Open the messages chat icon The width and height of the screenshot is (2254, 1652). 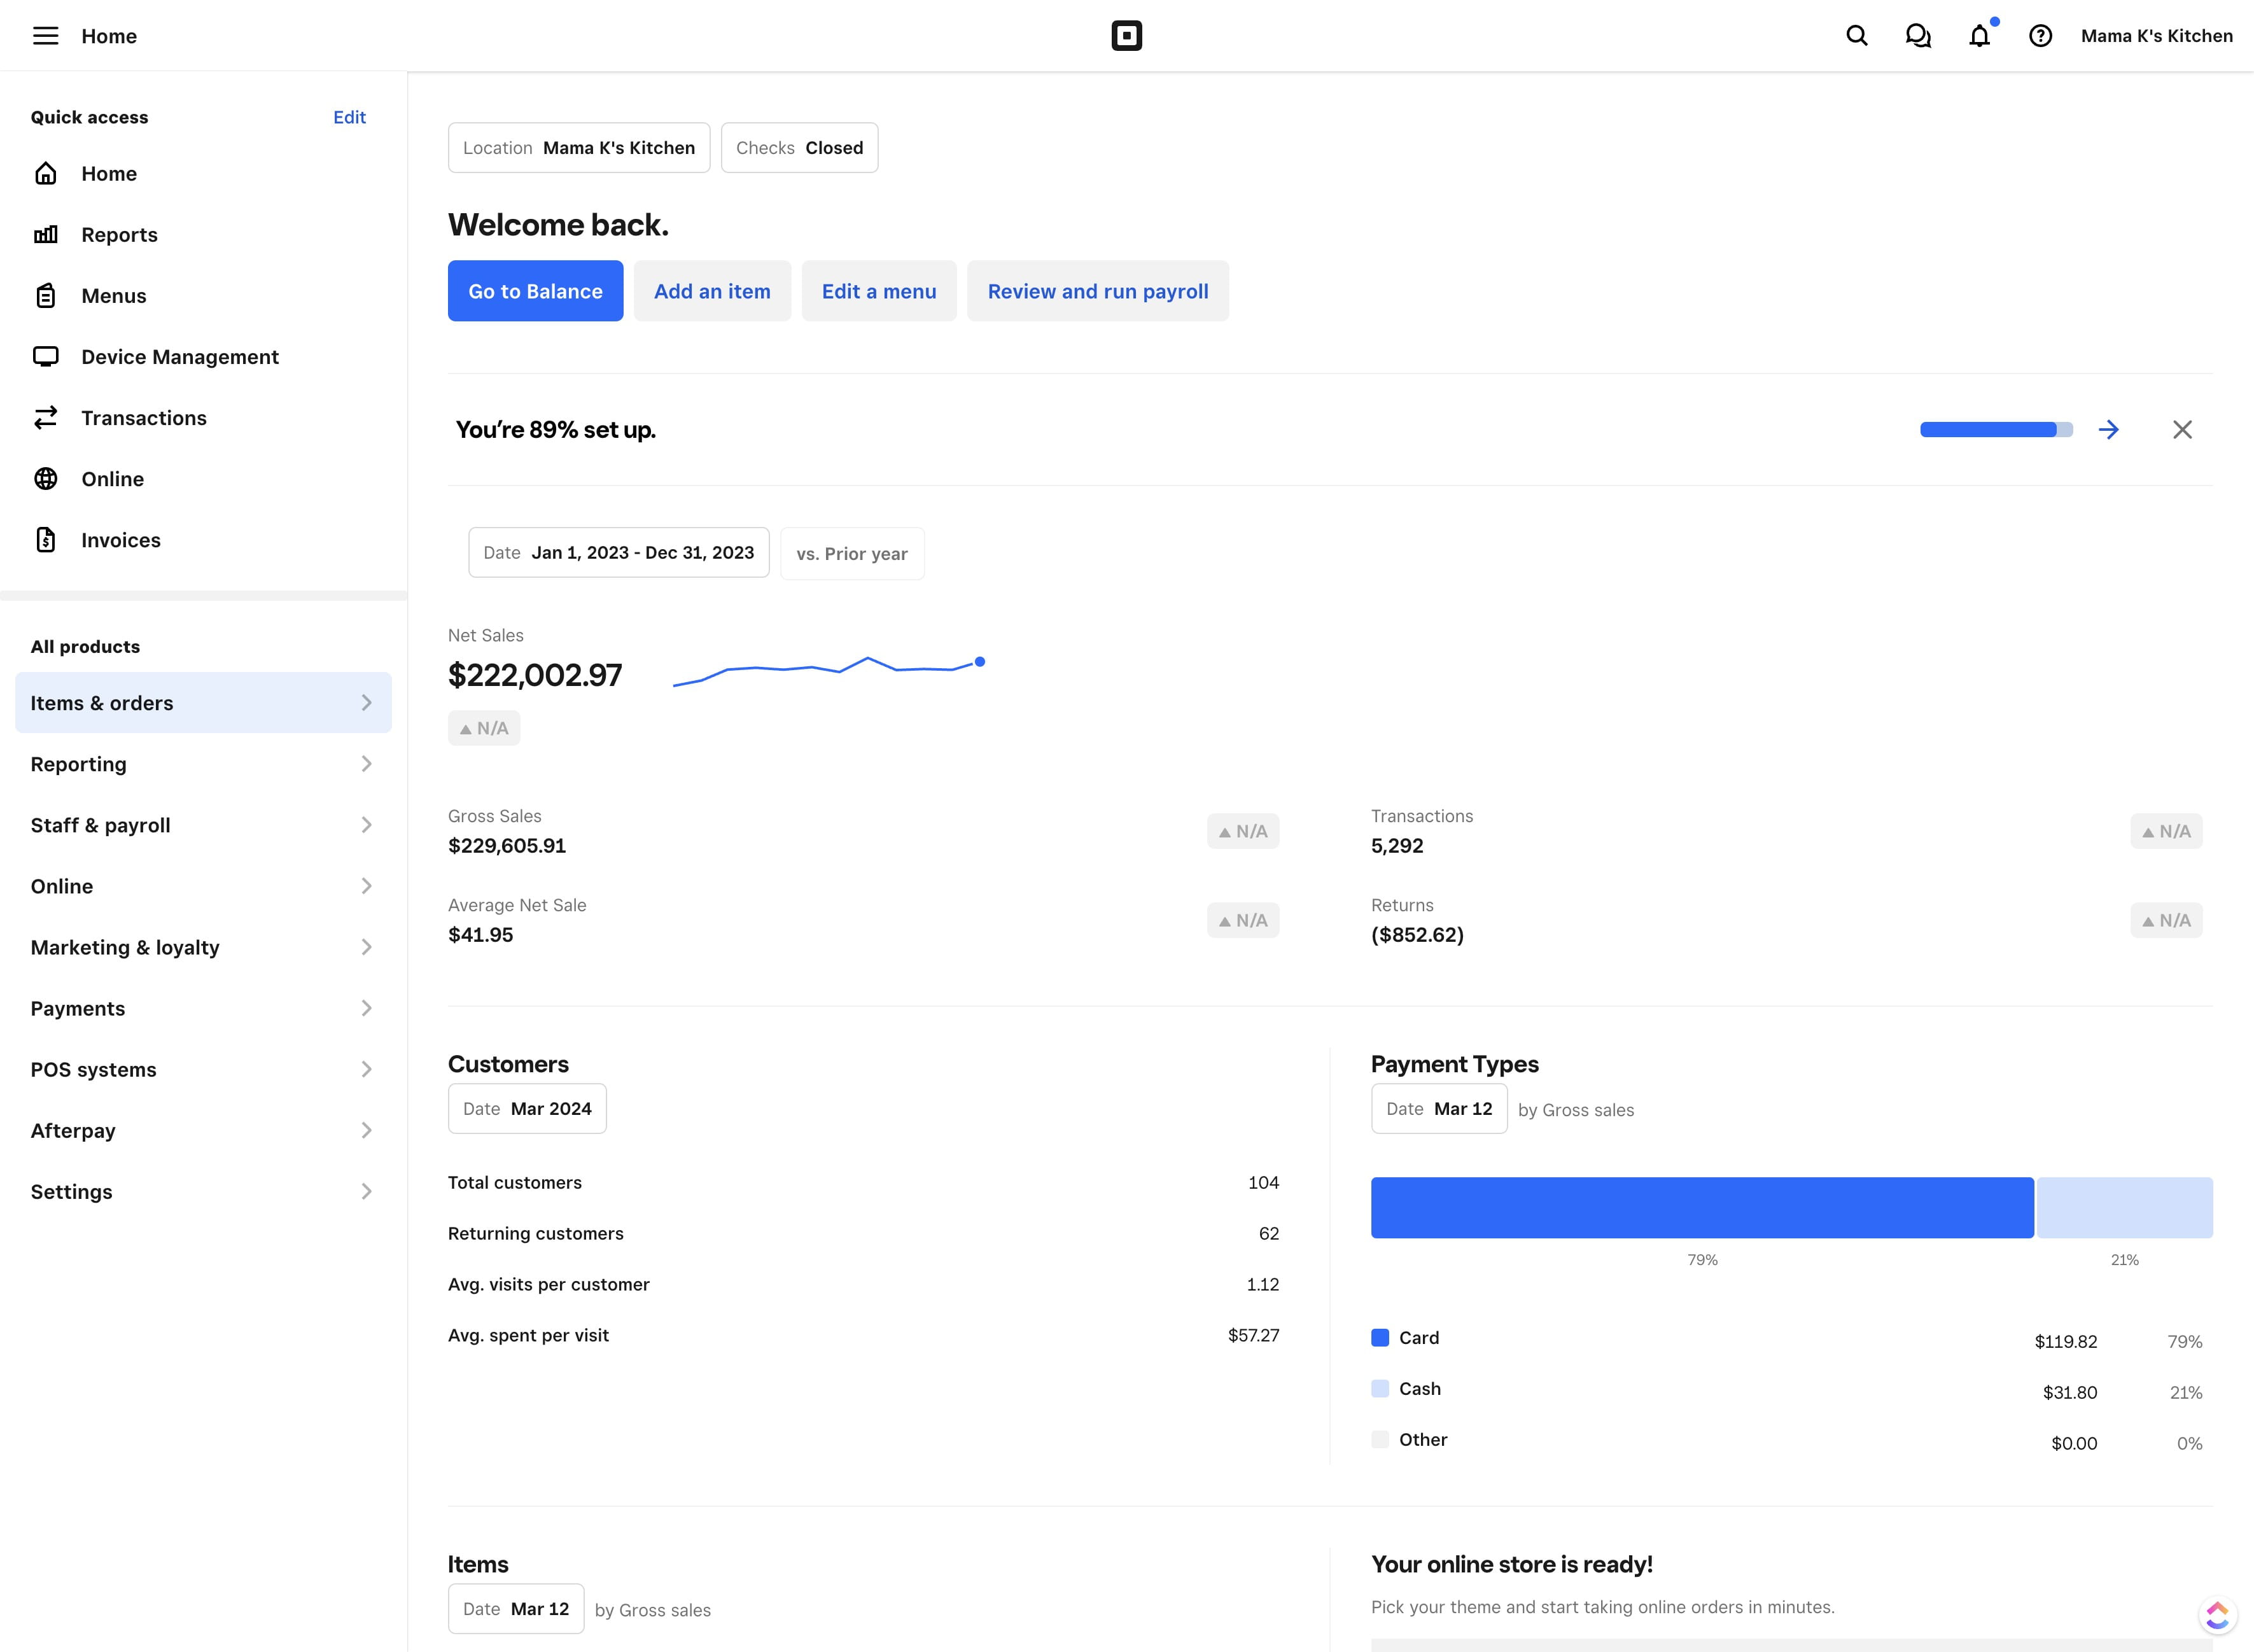point(1917,36)
